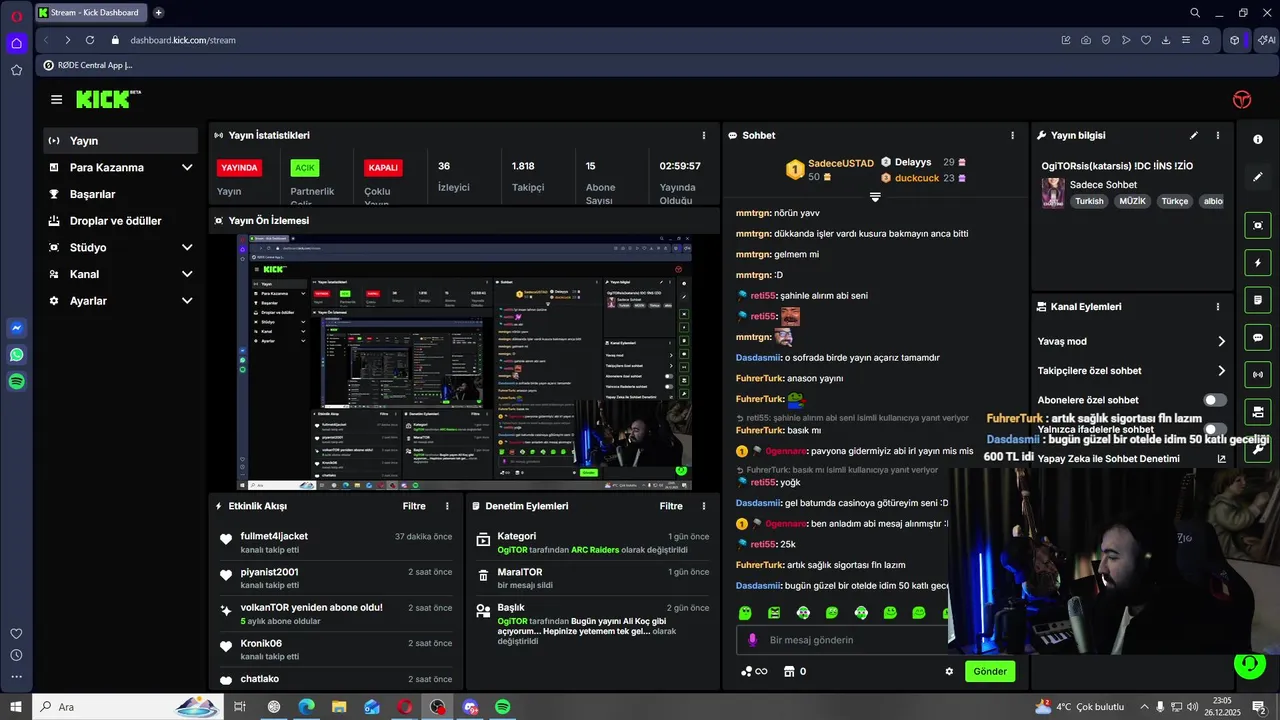This screenshot has width=1280, height=720.
Task: Toggle lightning activity icon in right sidebar
Action: click(x=1258, y=263)
